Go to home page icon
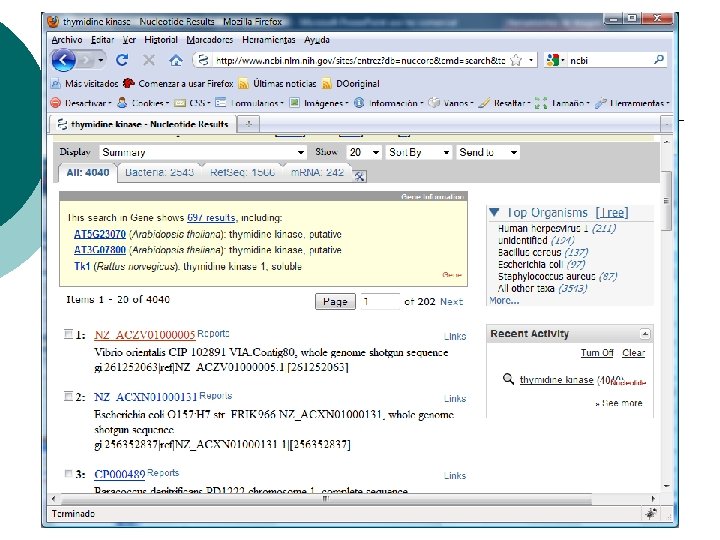The image size is (720, 540). pyautogui.click(x=175, y=60)
